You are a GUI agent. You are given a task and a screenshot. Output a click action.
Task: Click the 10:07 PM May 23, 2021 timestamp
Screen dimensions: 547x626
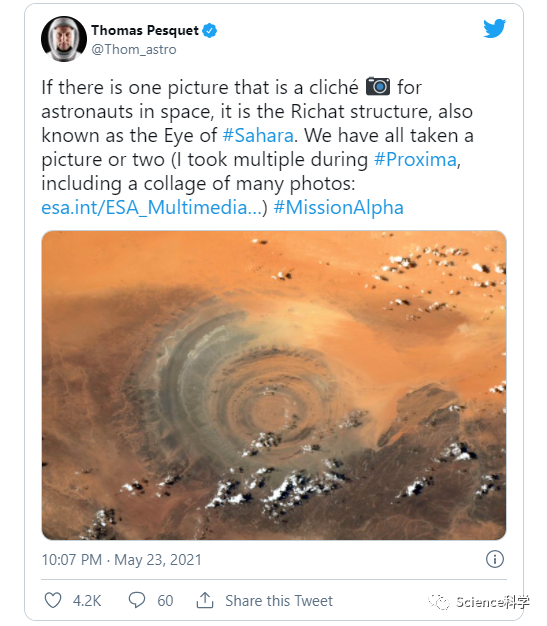coord(121,560)
